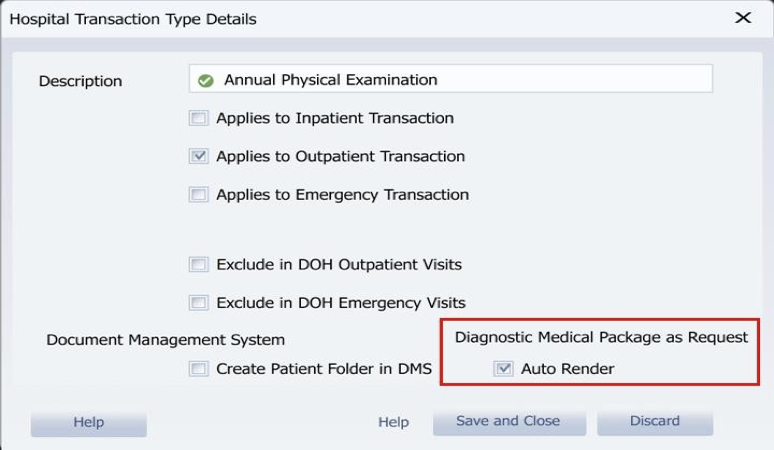774x450 pixels.
Task: Click the dialog title Hospital Transaction Type Details
Action: coord(133,19)
